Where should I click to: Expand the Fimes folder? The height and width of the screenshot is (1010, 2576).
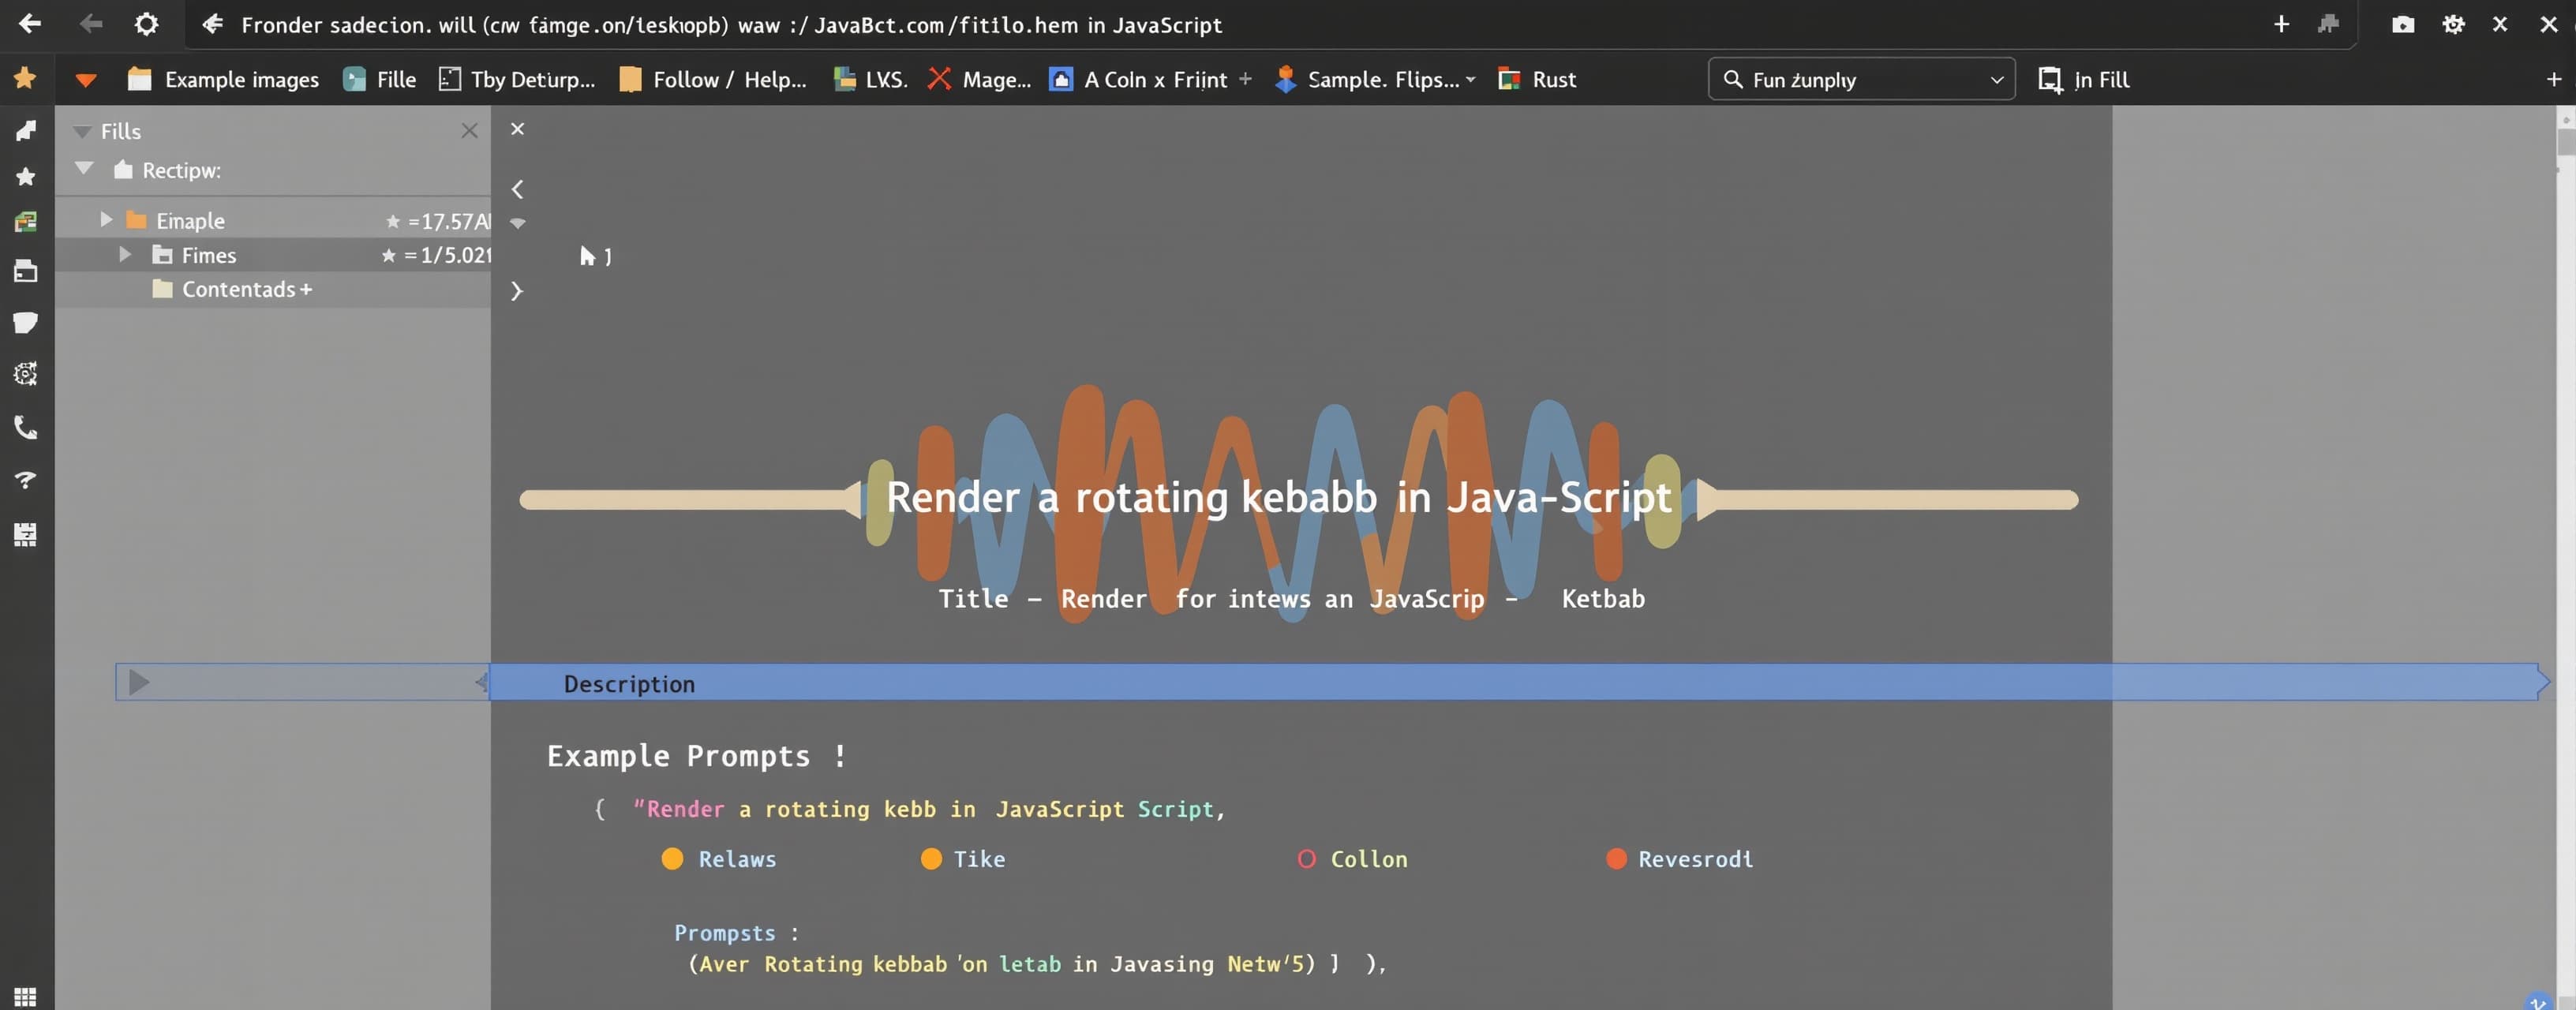tap(125, 254)
